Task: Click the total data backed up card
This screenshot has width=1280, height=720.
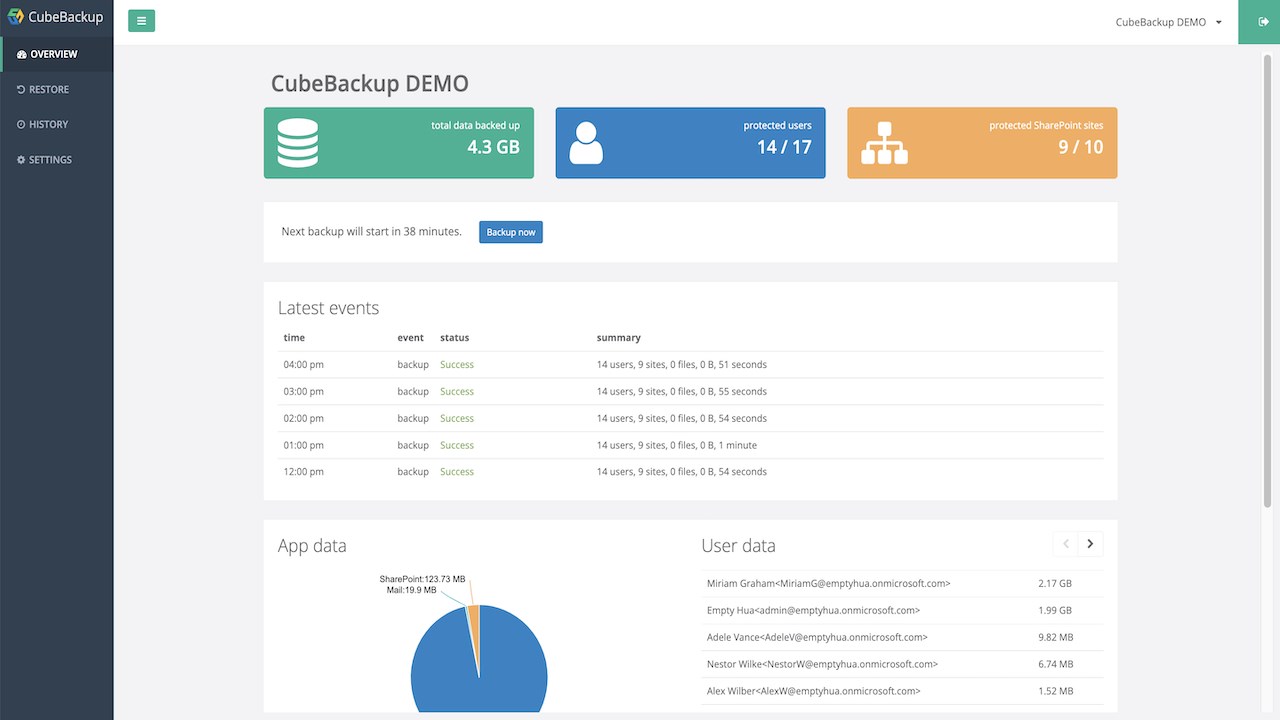Action: coord(399,143)
